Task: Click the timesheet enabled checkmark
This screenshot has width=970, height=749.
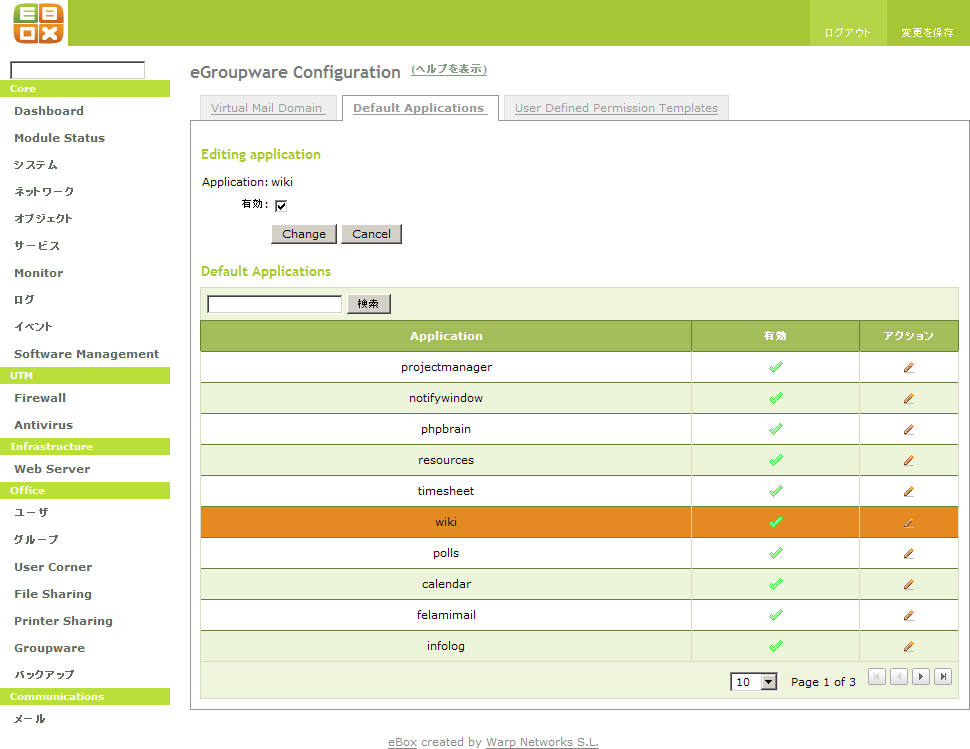Action: pyautogui.click(x=776, y=490)
